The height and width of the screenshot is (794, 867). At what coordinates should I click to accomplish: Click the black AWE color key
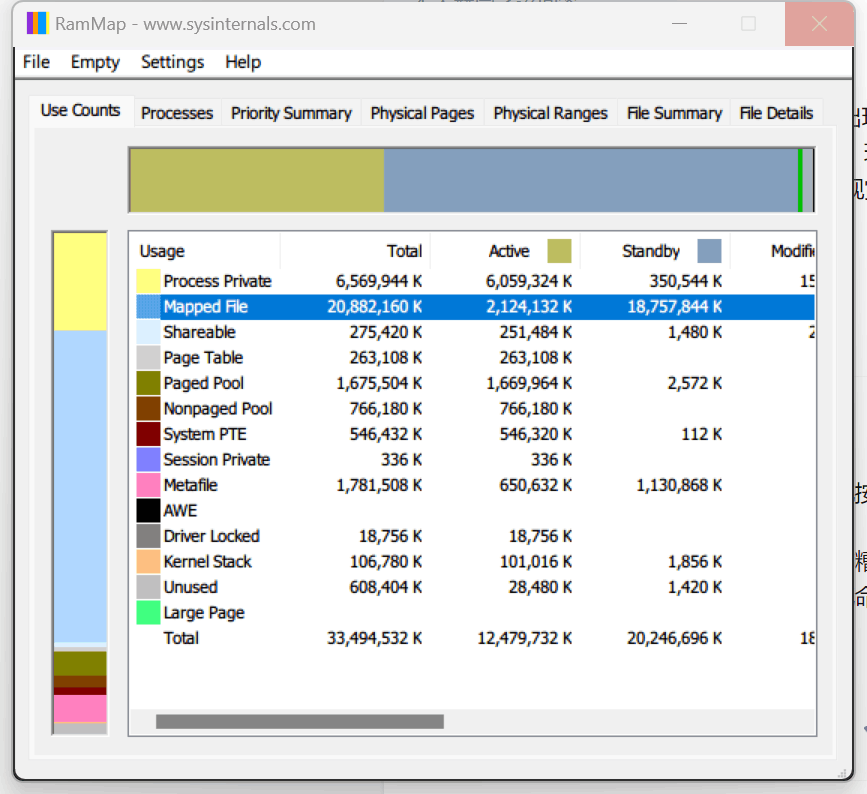pyautogui.click(x=146, y=511)
